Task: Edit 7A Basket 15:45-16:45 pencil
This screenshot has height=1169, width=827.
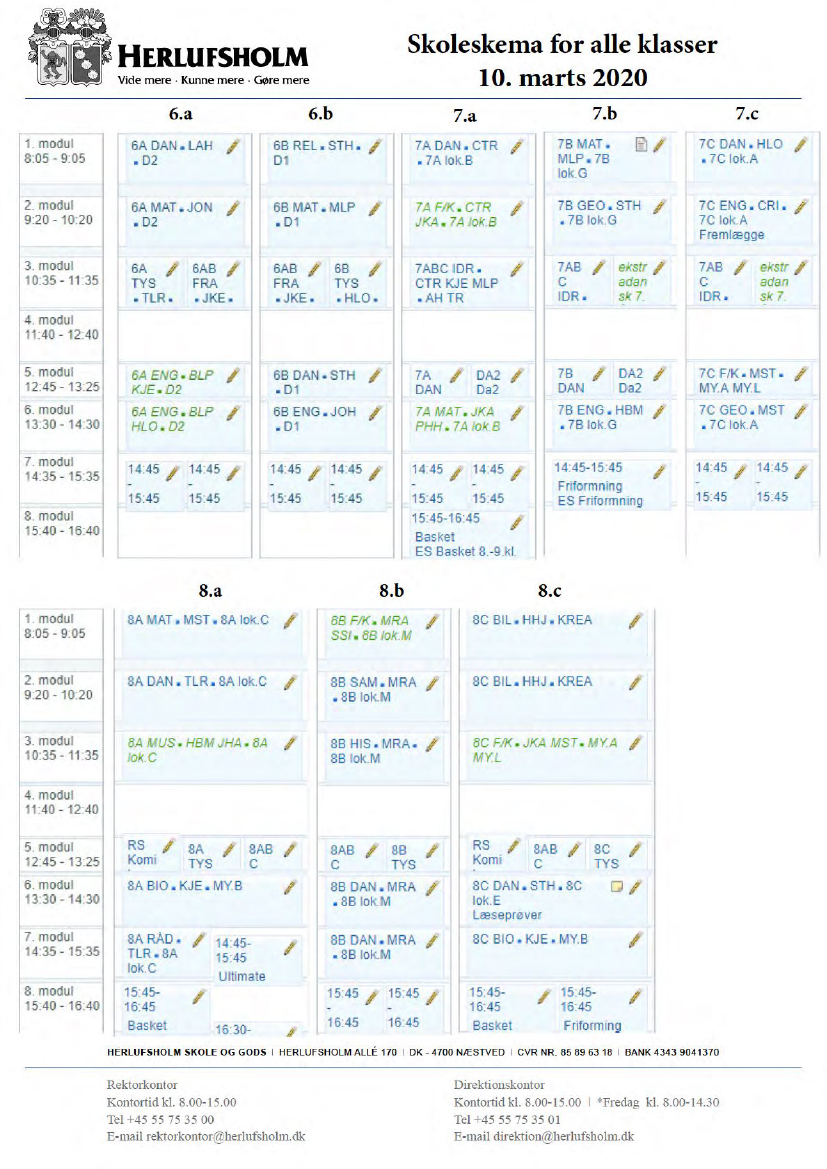Action: point(517,522)
